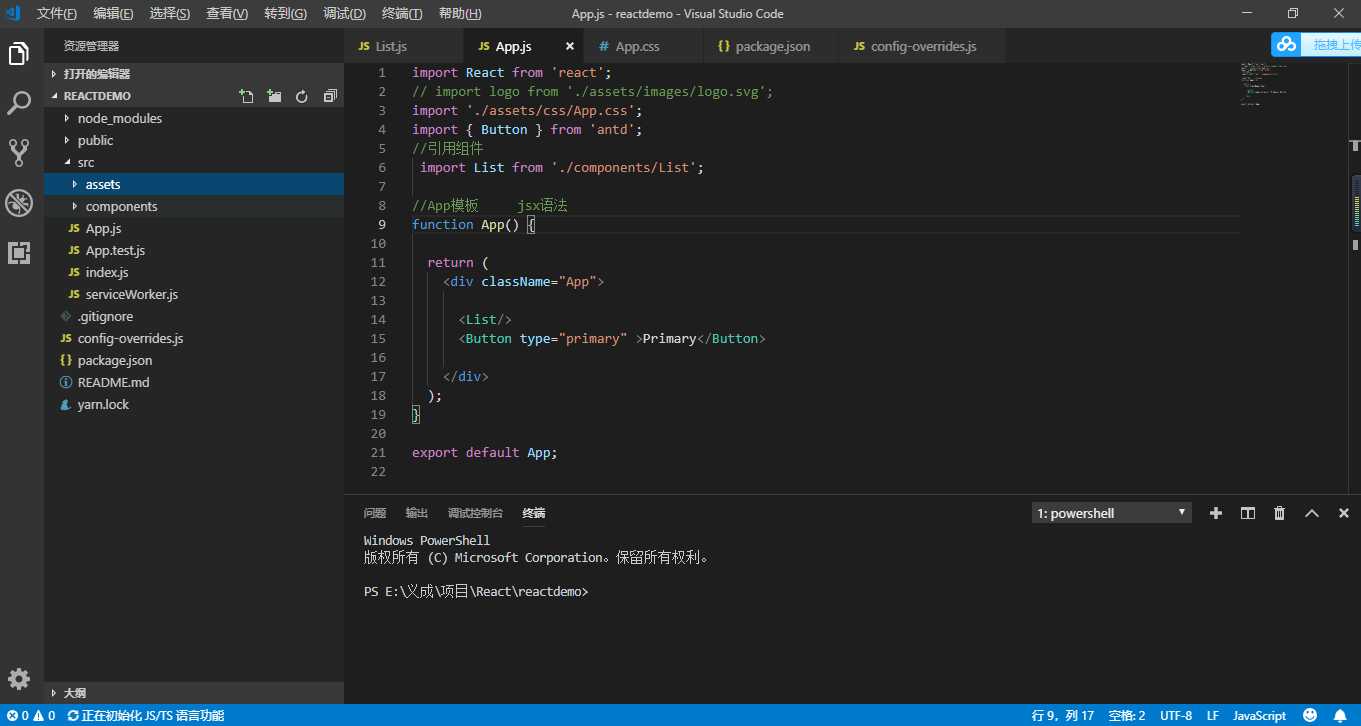Screen dimensions: 1361x726
Task: Open the Extensions view in activity bar
Action: coord(19,252)
